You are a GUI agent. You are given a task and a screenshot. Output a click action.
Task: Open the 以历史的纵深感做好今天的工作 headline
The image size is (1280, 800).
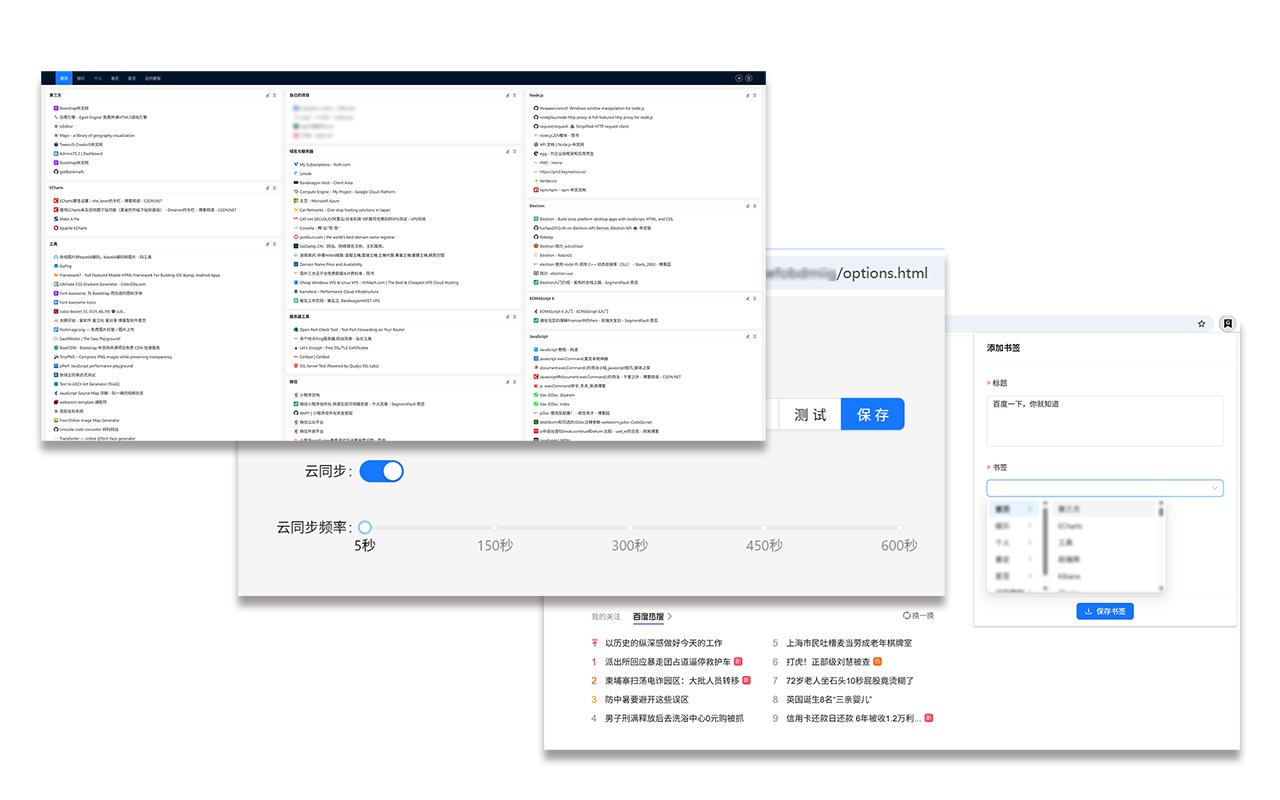point(663,643)
